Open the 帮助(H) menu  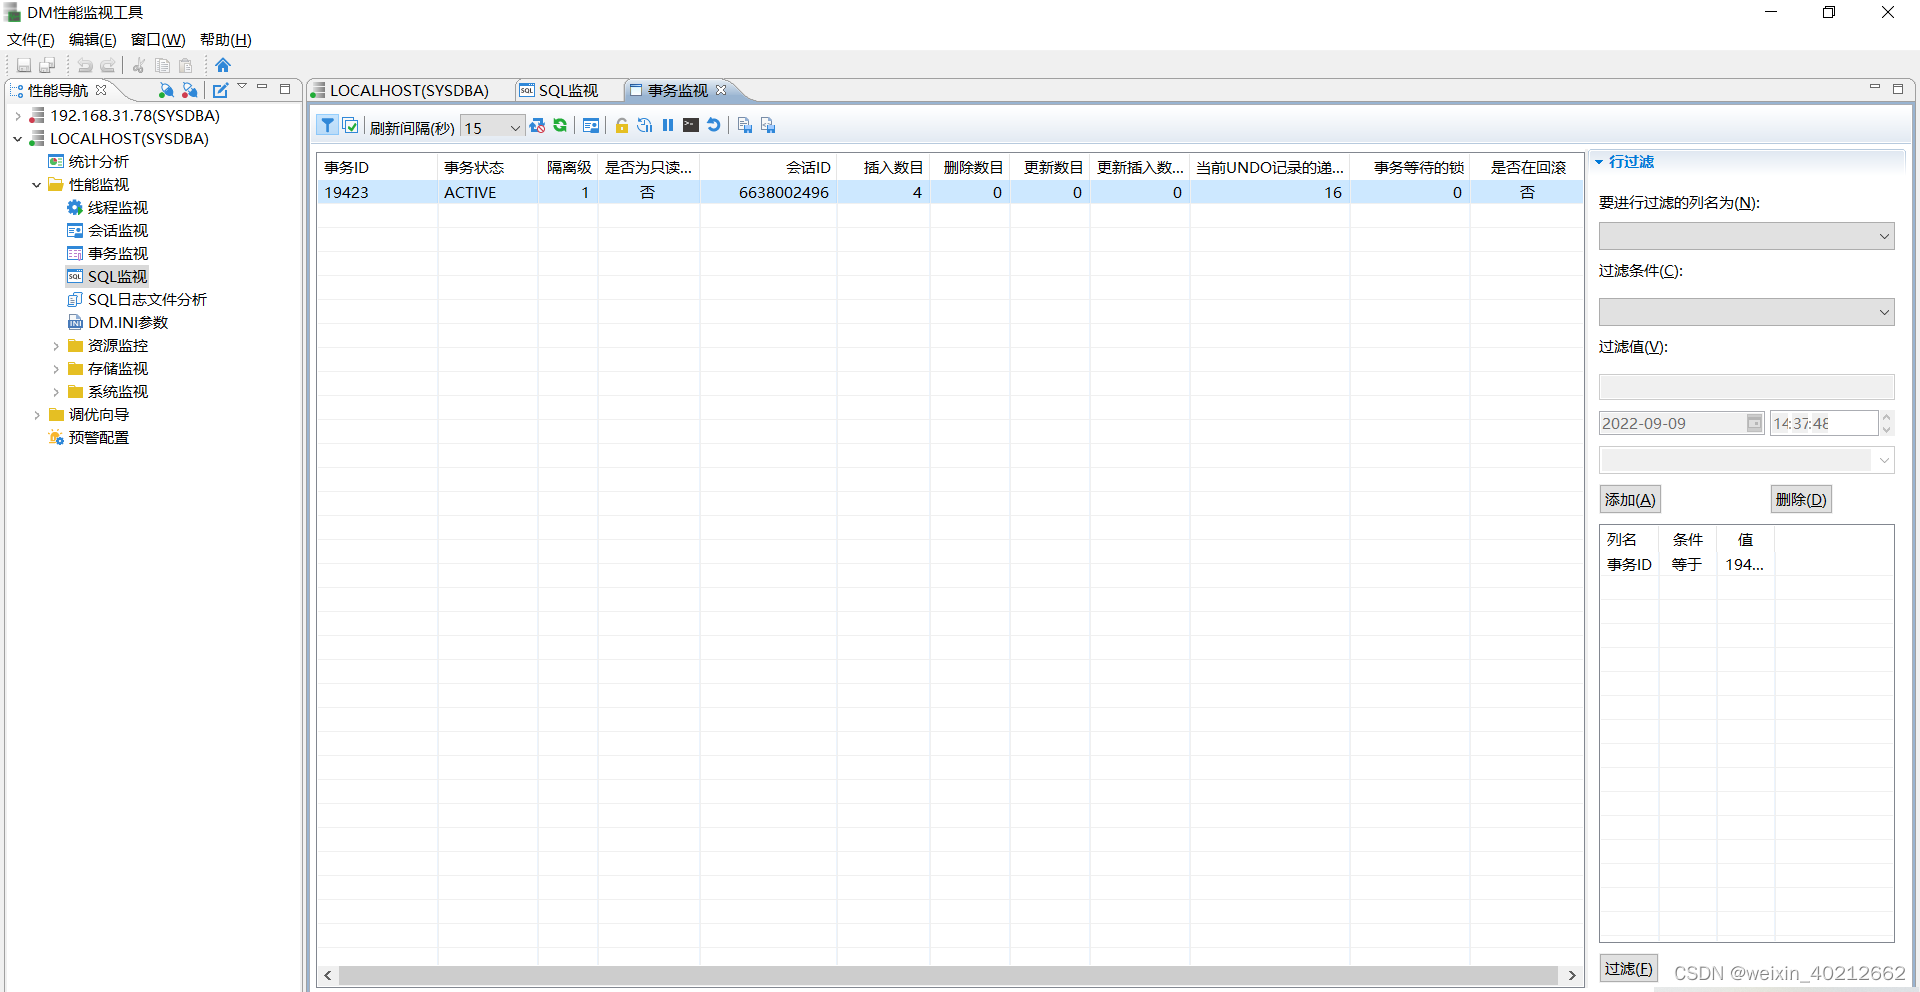coord(226,40)
